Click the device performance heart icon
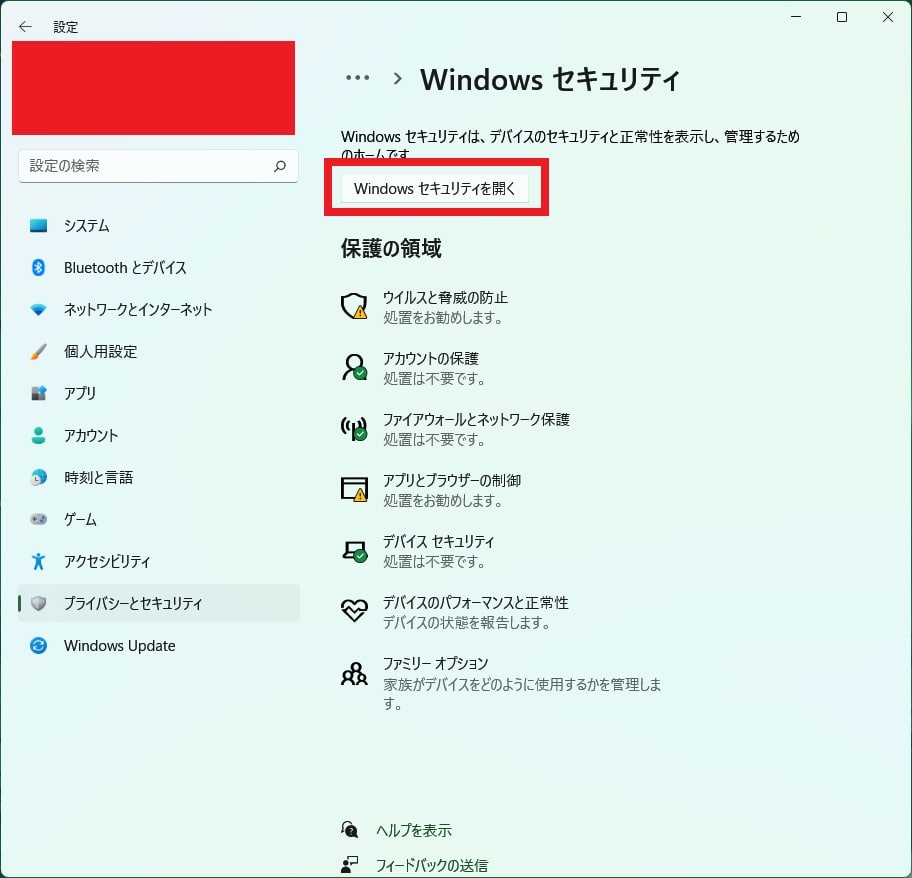912x878 pixels. pyautogui.click(x=354, y=611)
